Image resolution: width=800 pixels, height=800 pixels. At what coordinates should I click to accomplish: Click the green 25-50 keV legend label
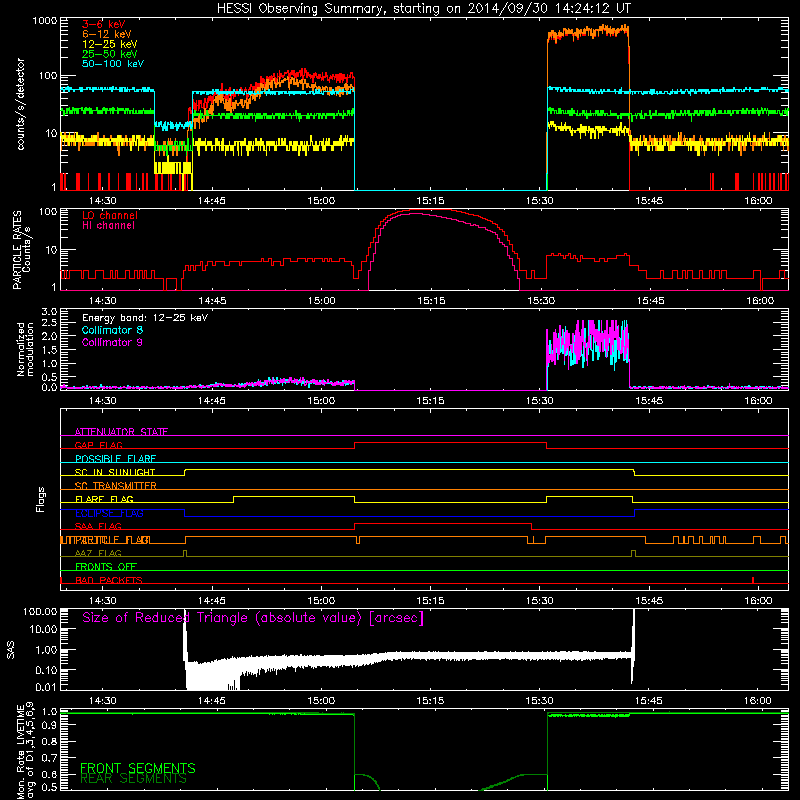coord(109,54)
